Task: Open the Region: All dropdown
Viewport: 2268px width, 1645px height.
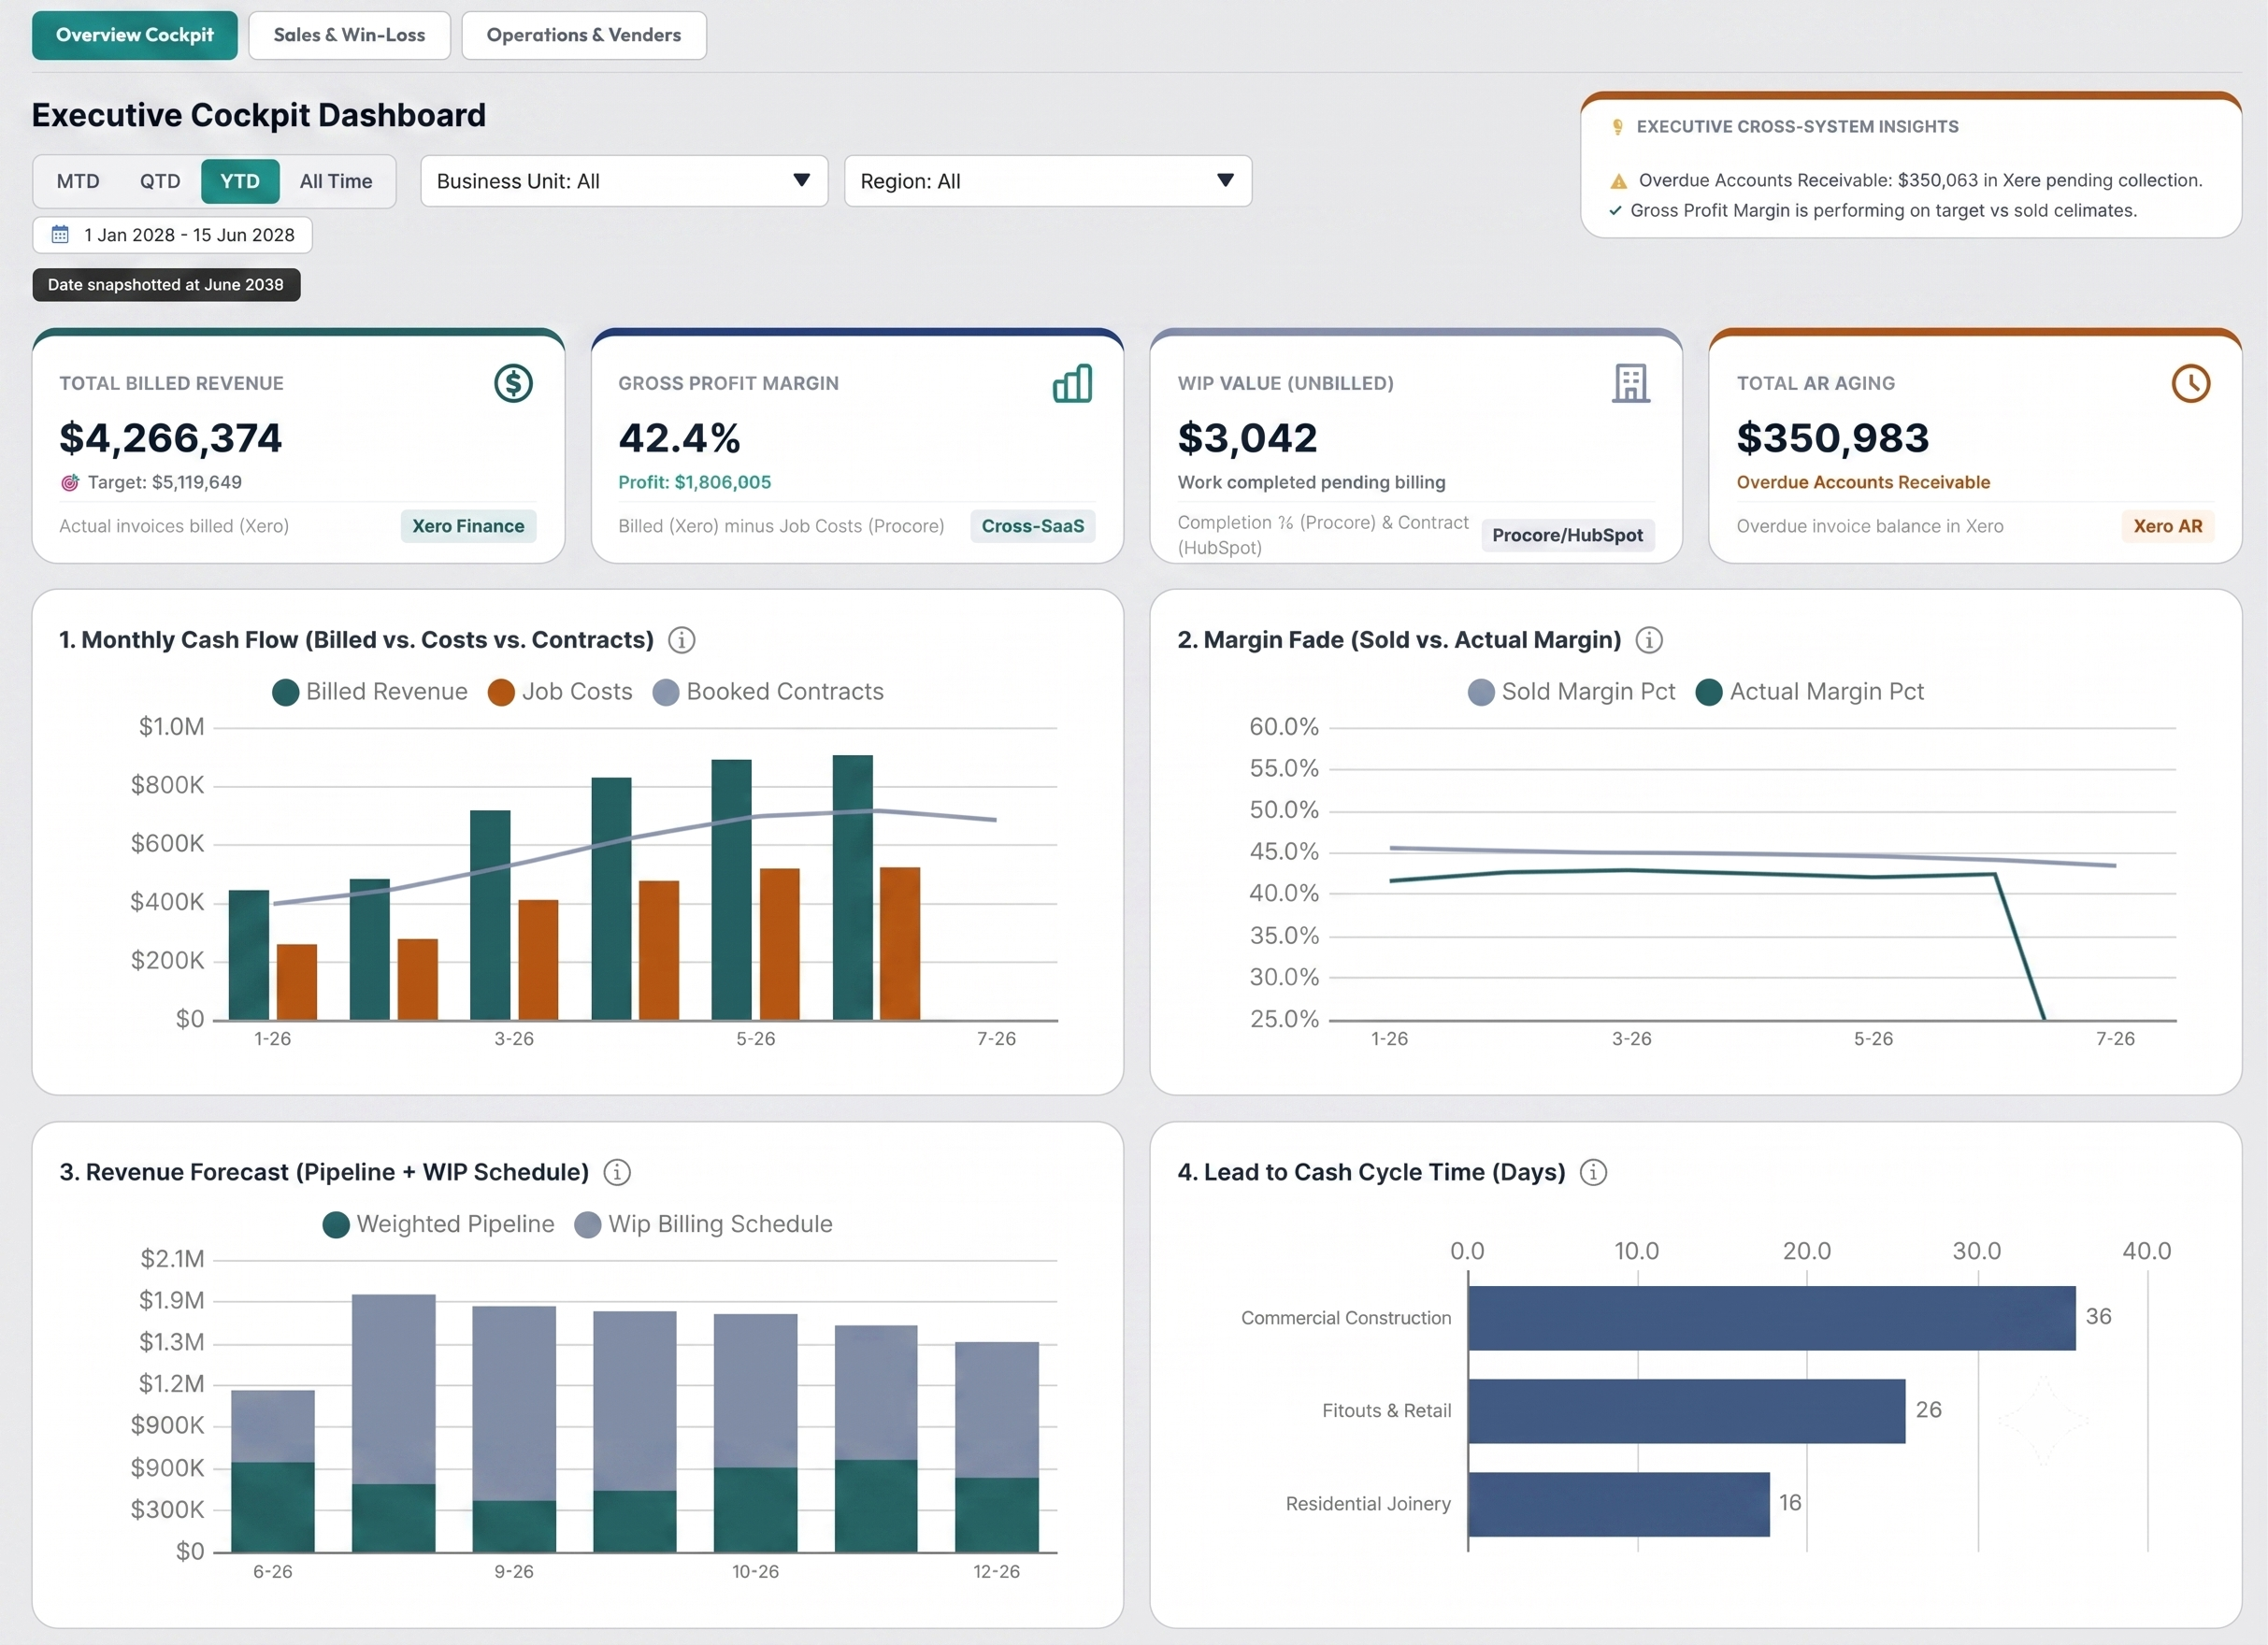Action: [1048, 181]
